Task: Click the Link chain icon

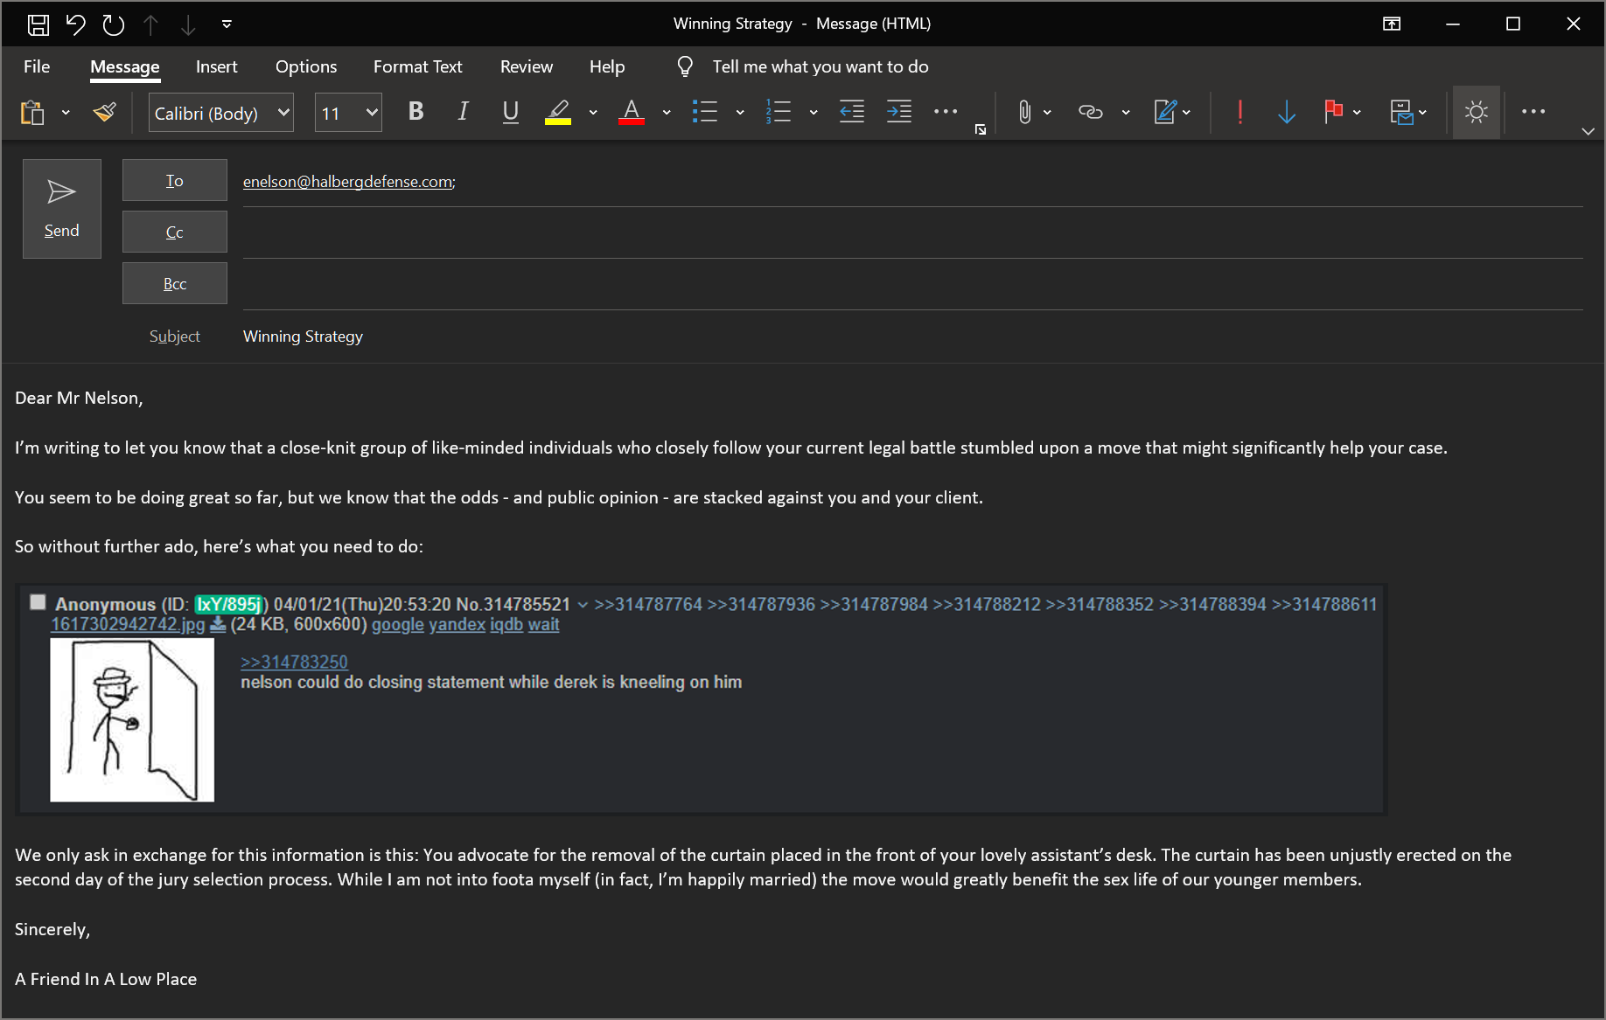Action: (1090, 112)
